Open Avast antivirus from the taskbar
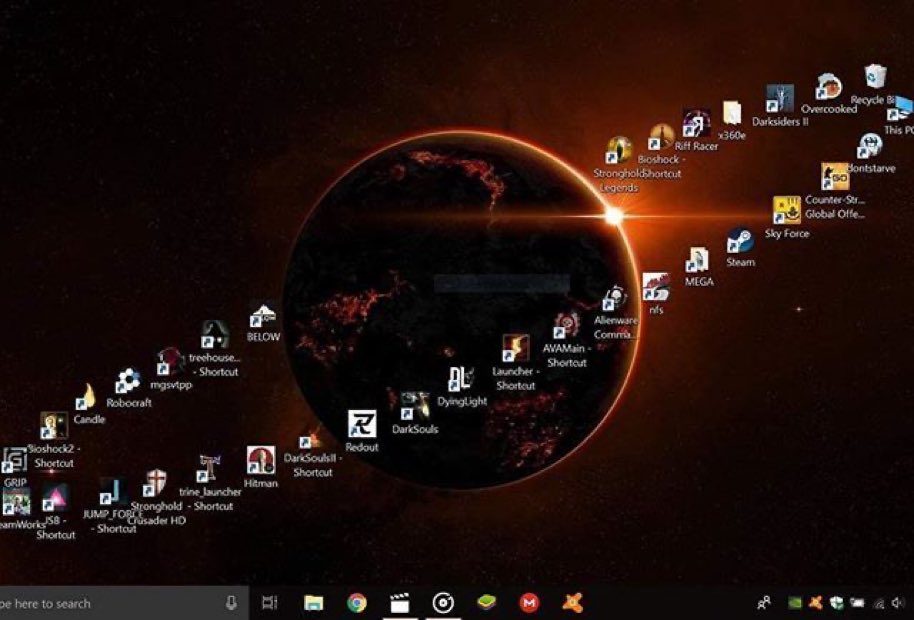914x620 pixels. click(x=573, y=603)
